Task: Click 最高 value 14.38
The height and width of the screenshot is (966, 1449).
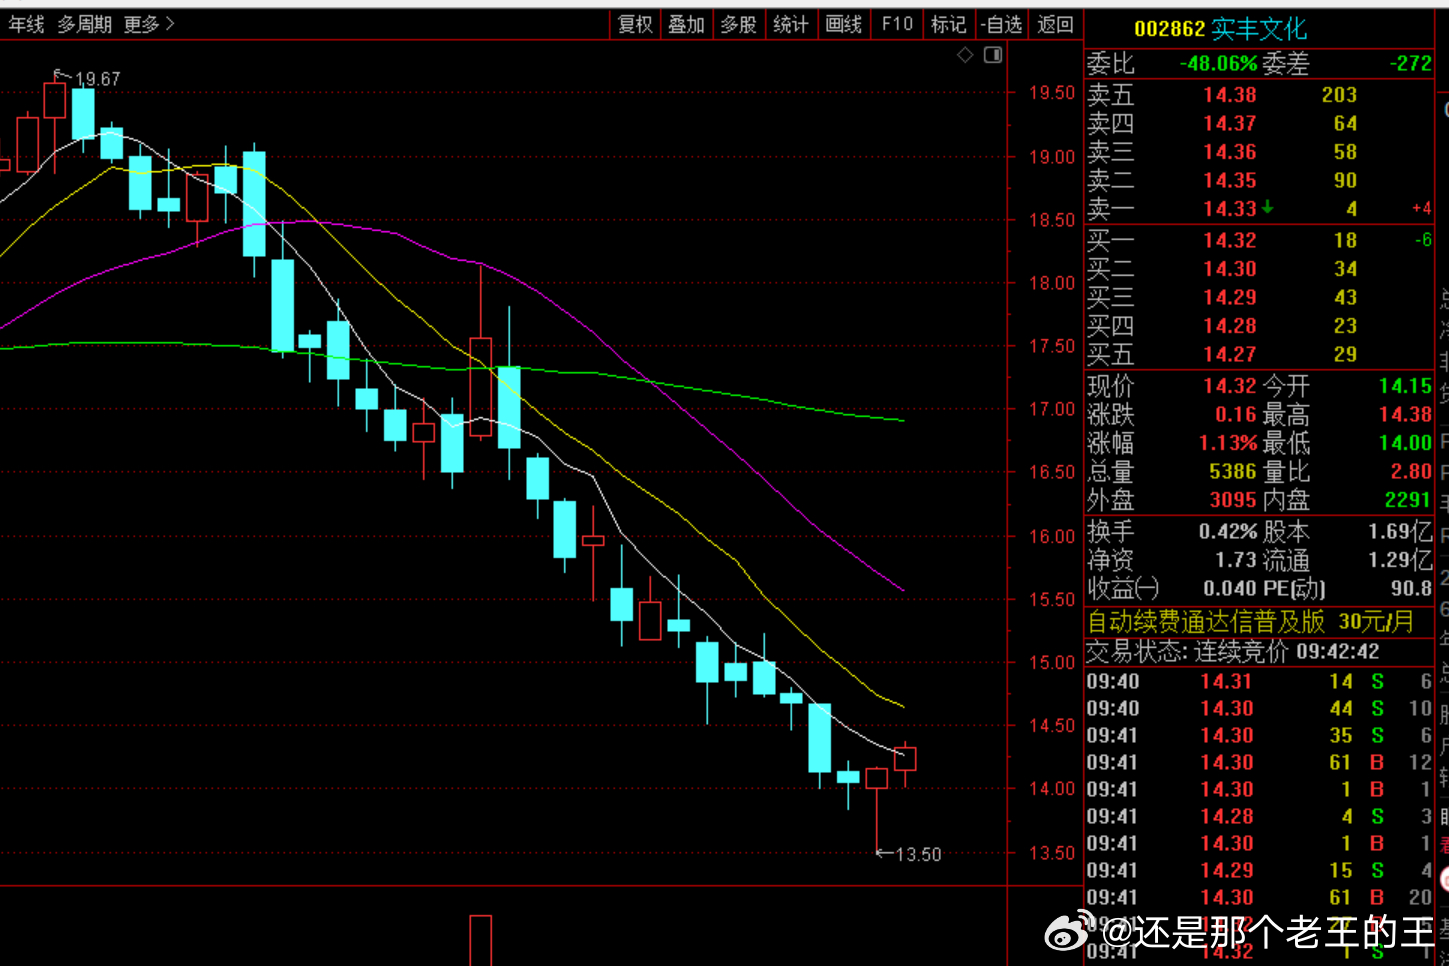Action: pos(1405,414)
